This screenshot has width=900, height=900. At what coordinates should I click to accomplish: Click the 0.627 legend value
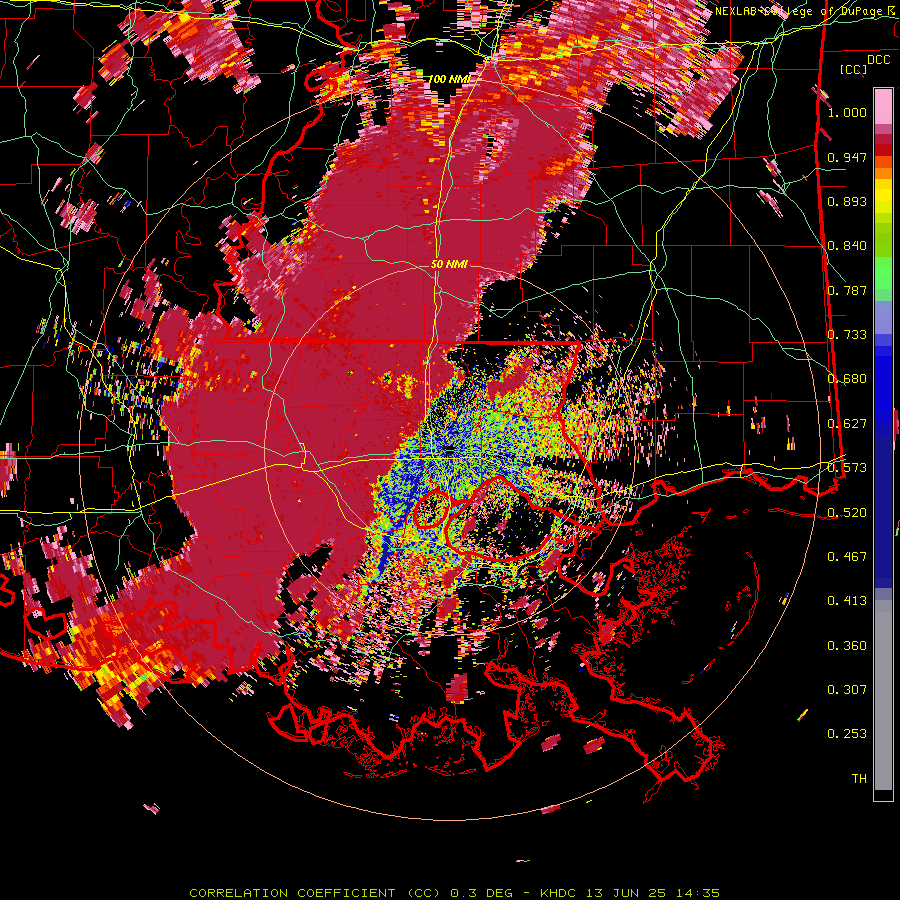point(847,424)
